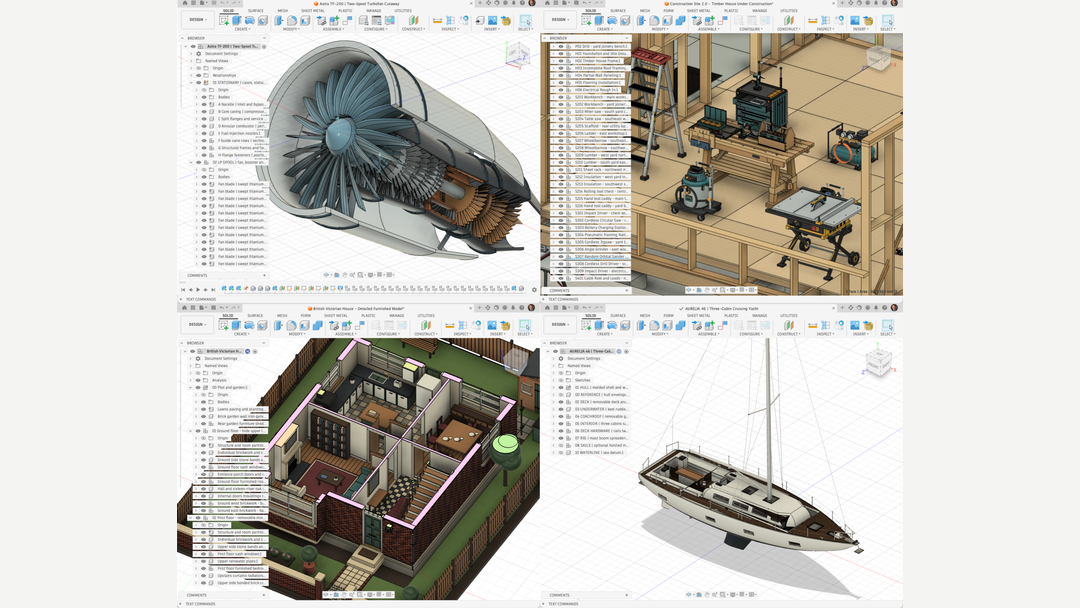Pick the Insert Canvas image icon in turbofan window
The height and width of the screenshot is (608, 1080).
coord(492,21)
